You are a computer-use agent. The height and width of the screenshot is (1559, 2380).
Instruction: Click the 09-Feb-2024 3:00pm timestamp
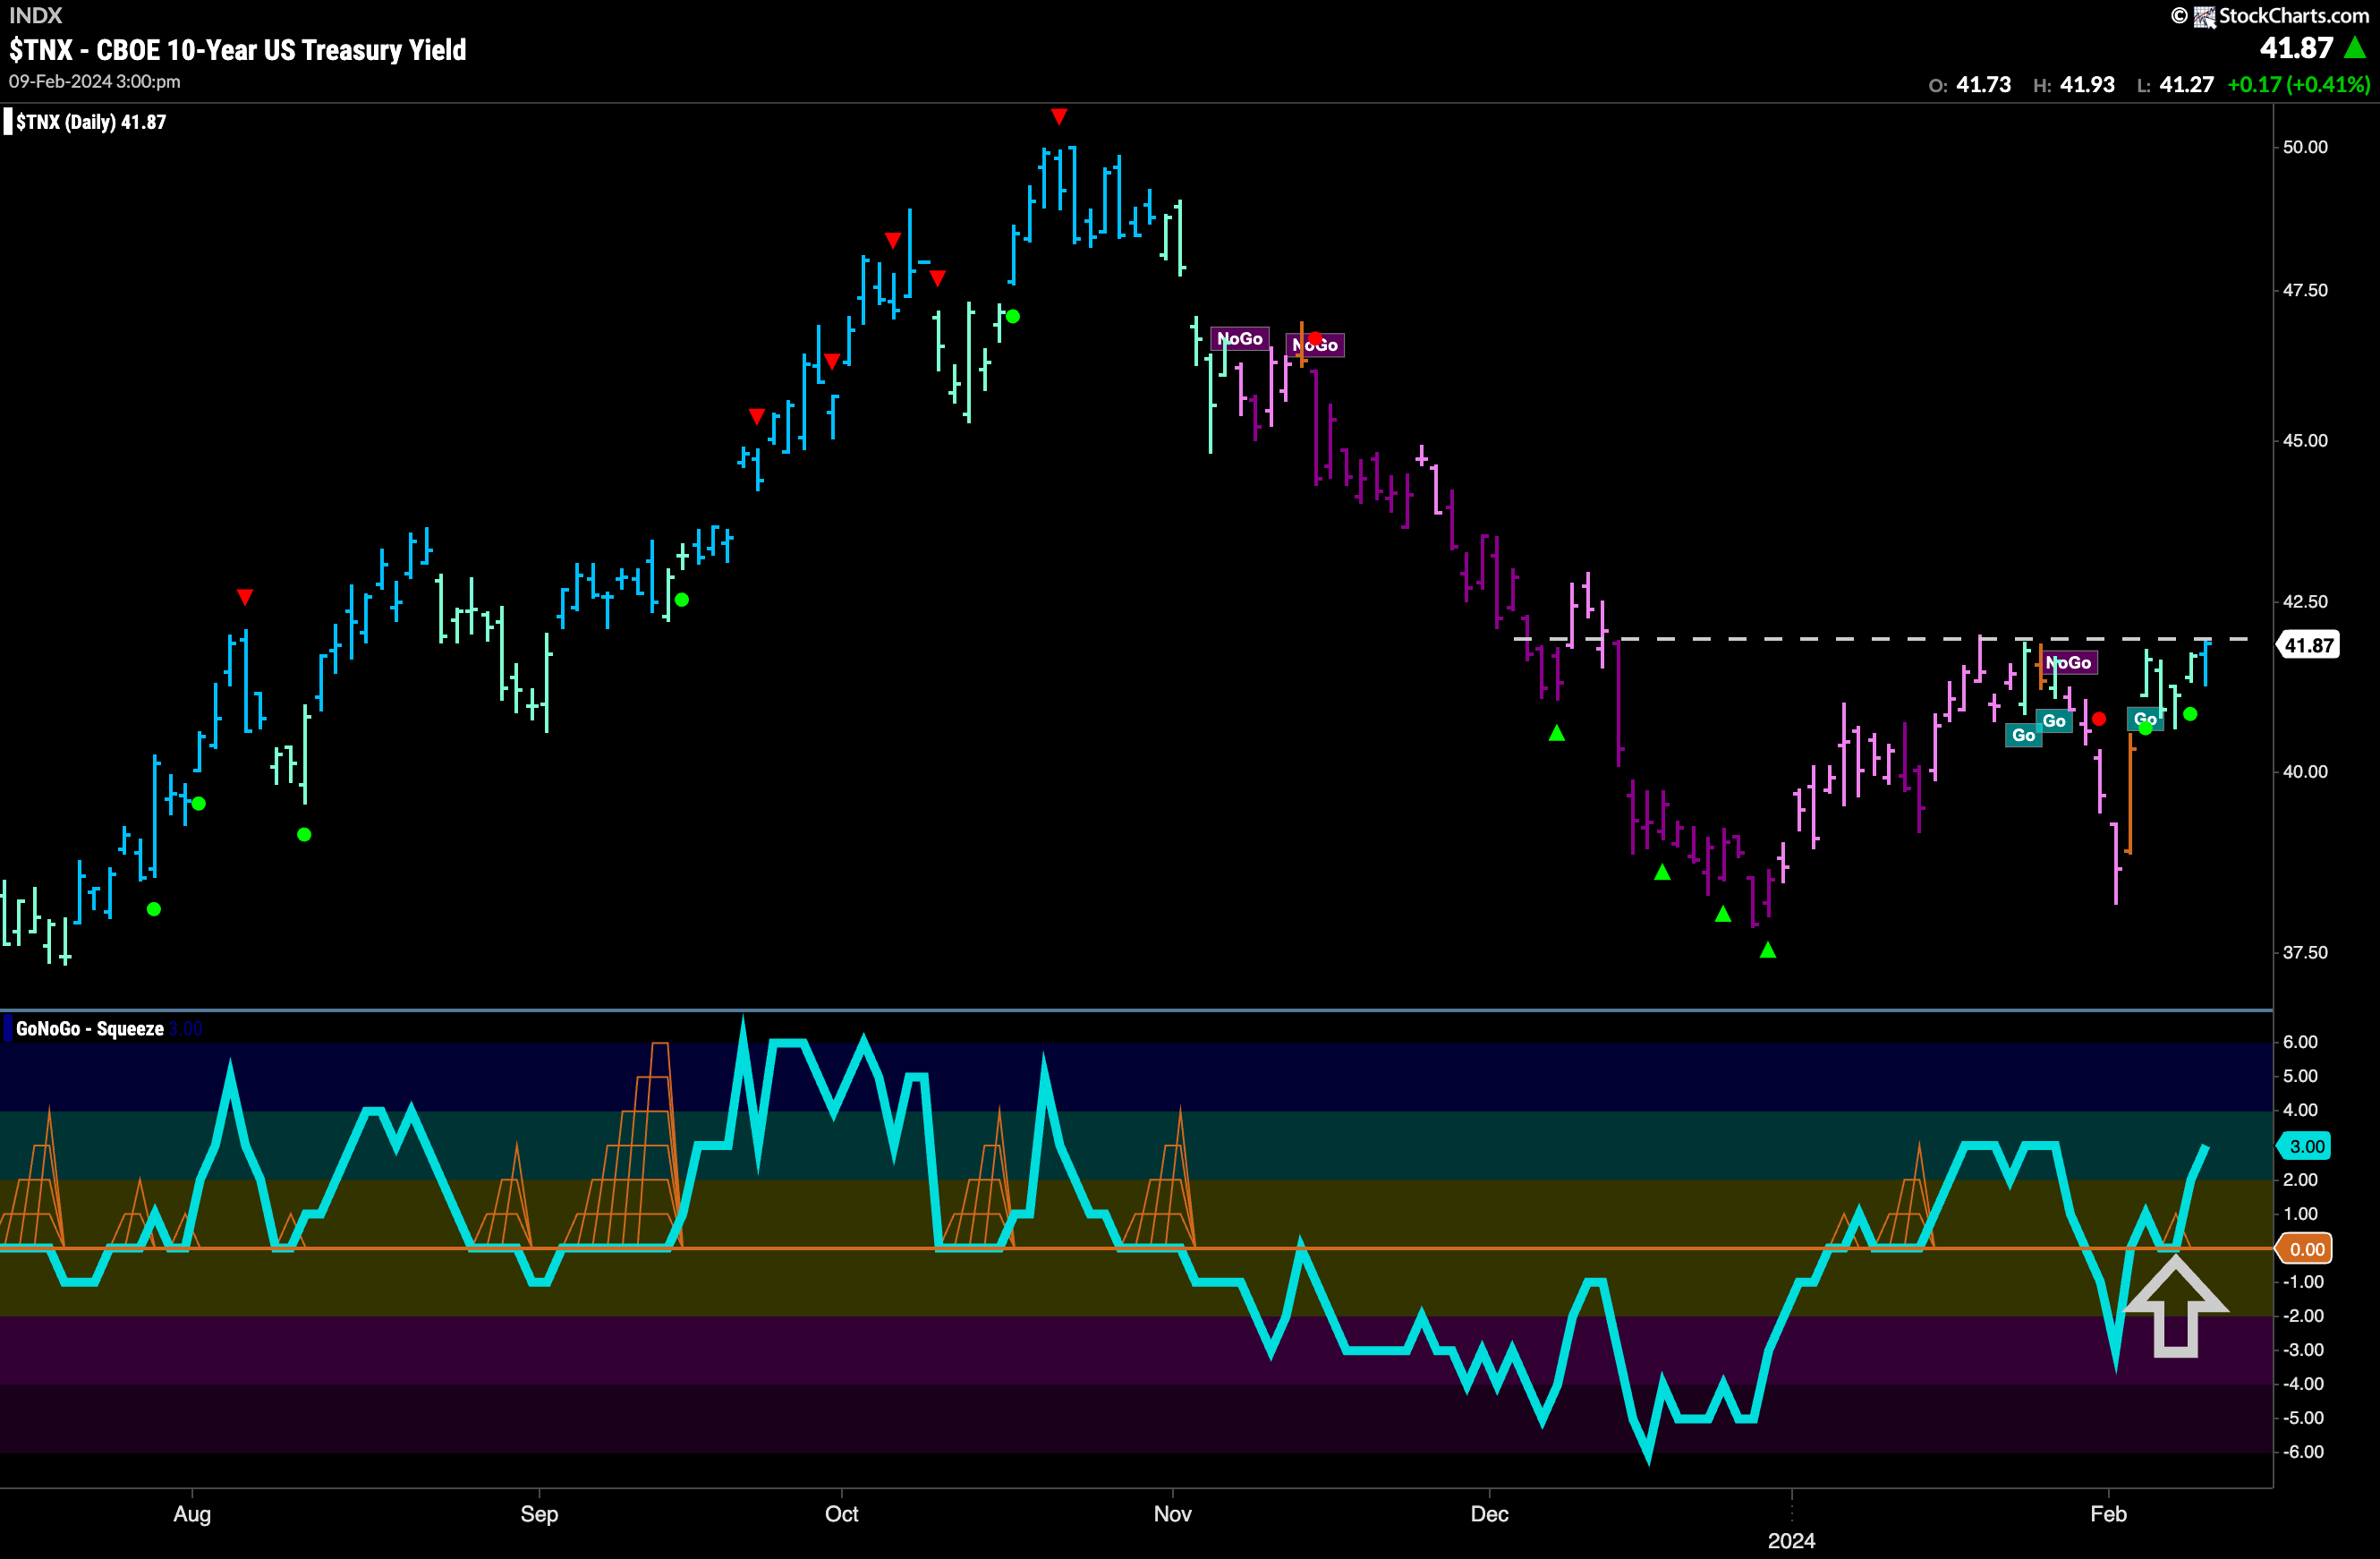coord(95,82)
